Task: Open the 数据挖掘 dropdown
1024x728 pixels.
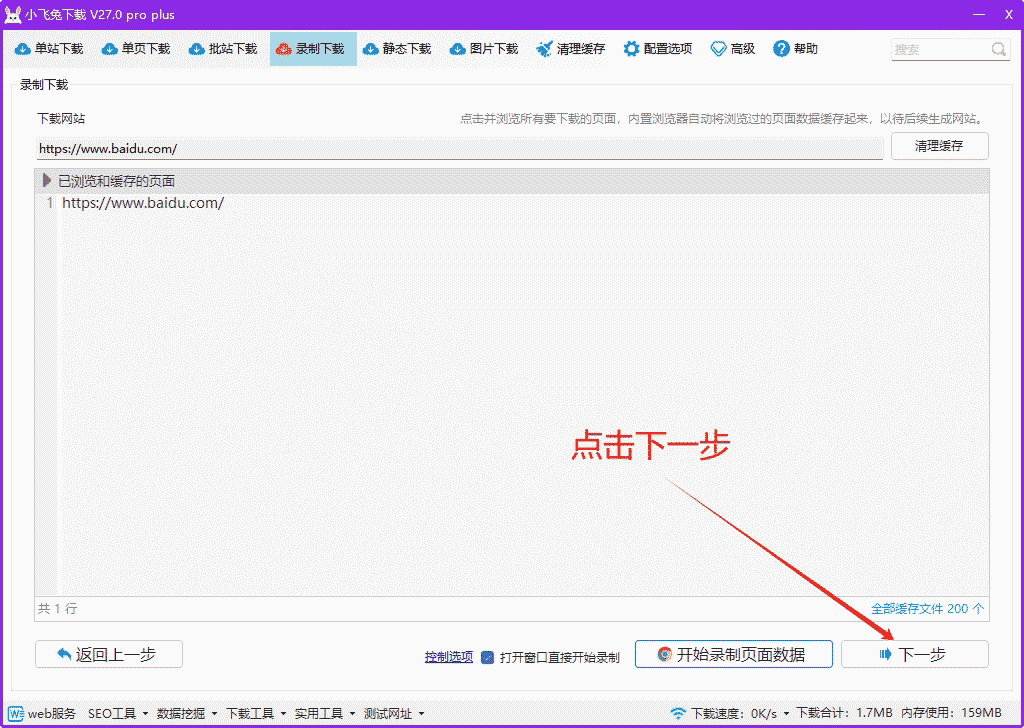Action: (x=187, y=714)
